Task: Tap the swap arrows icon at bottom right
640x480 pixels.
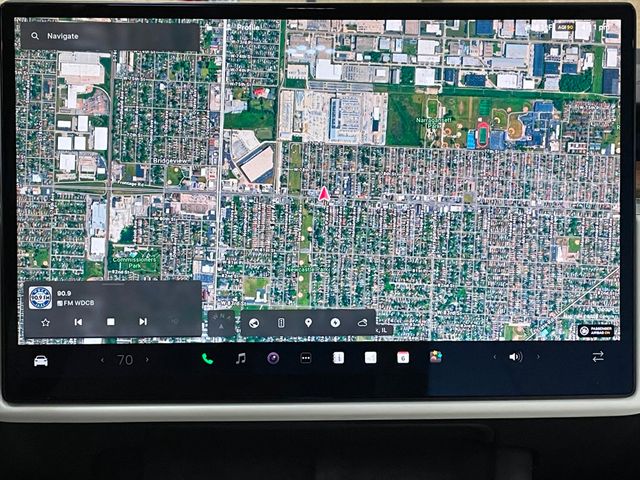Action: [x=598, y=357]
